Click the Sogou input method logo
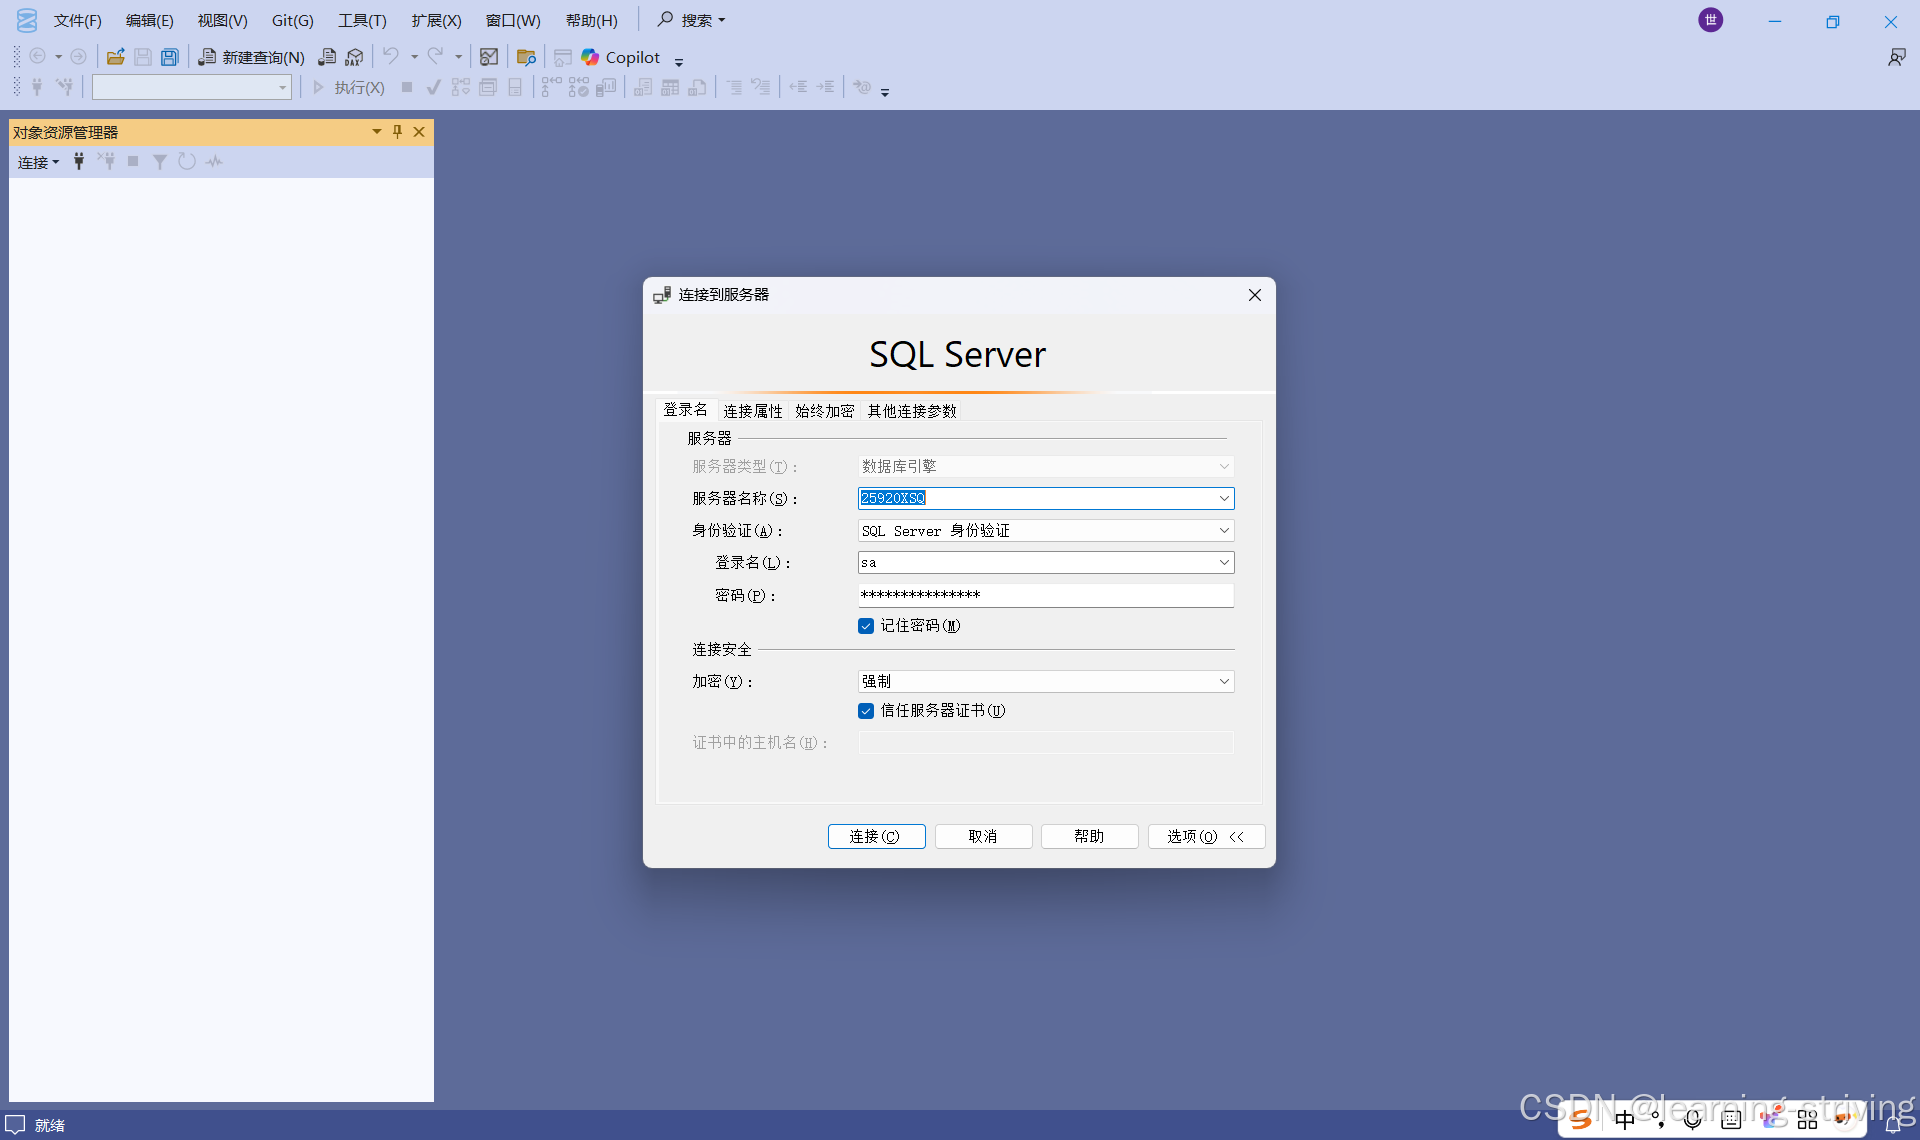The height and width of the screenshot is (1140, 1920). point(1580,1119)
